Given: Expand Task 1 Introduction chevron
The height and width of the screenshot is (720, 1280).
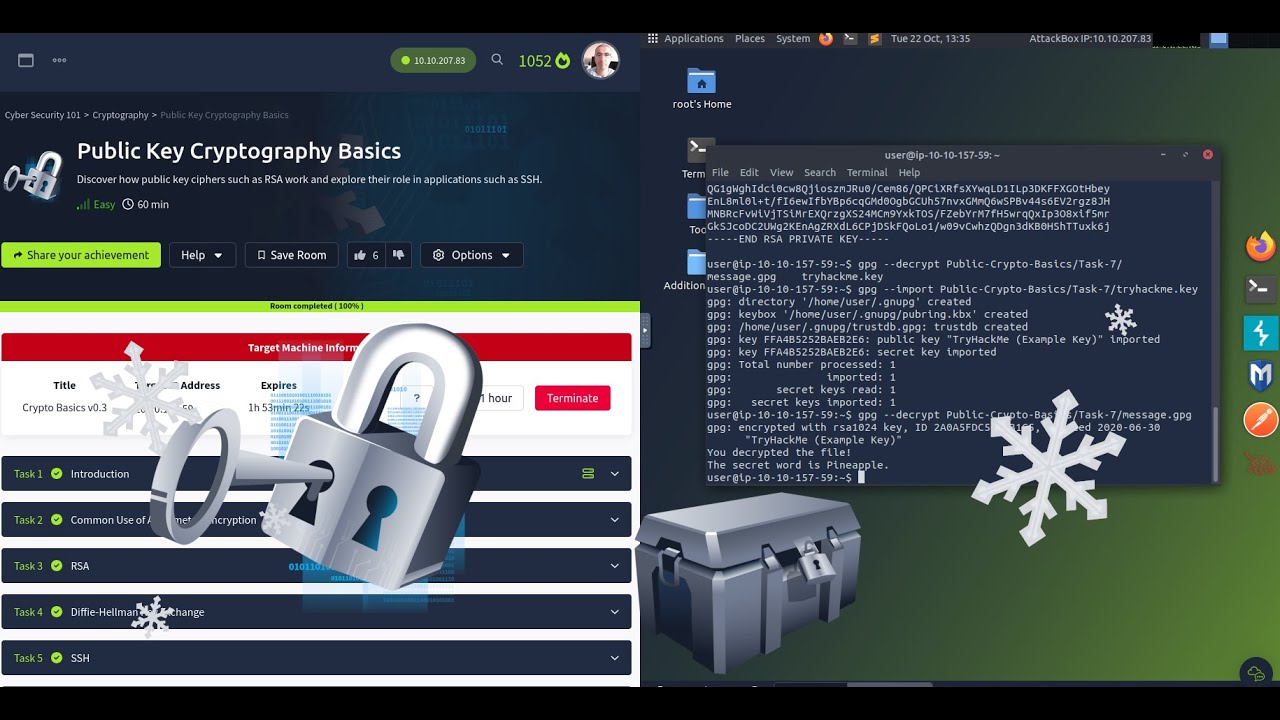Looking at the screenshot, I should coord(615,474).
